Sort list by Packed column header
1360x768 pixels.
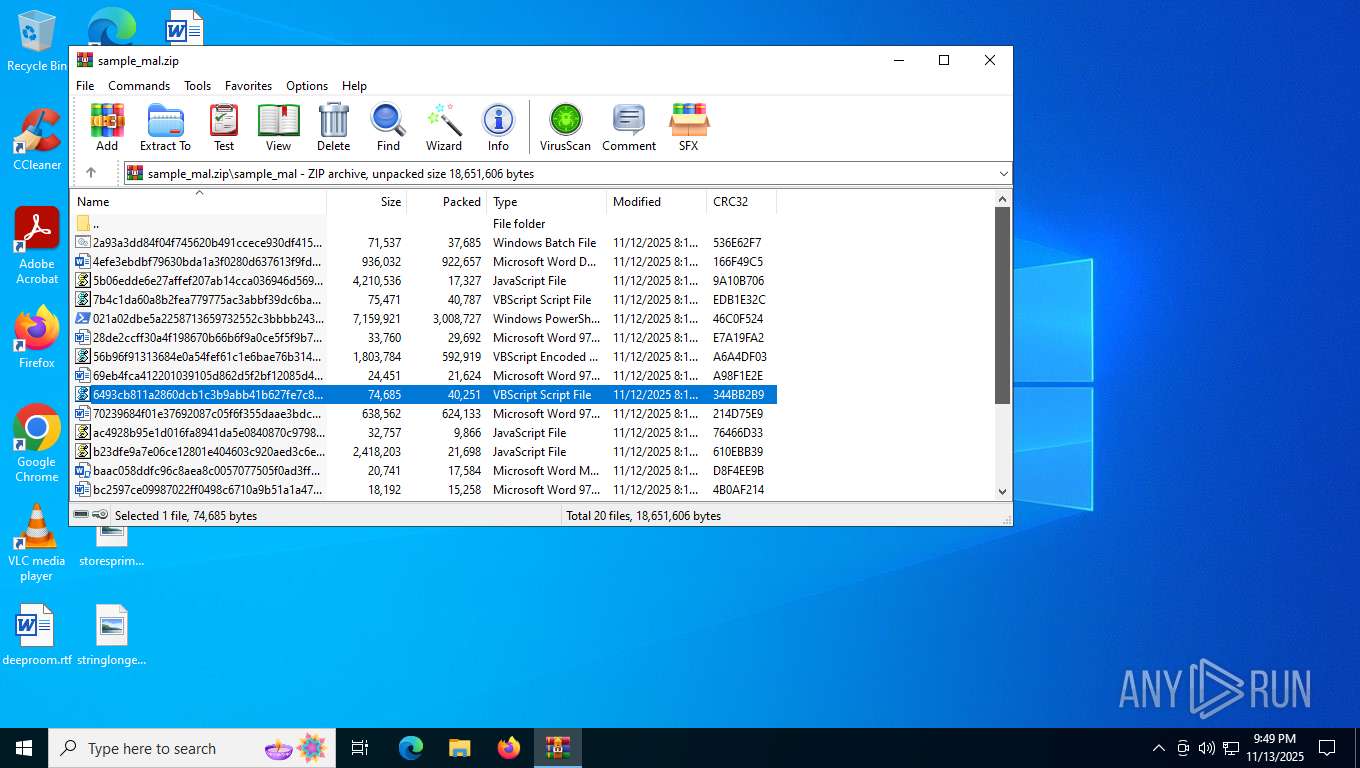pos(446,201)
